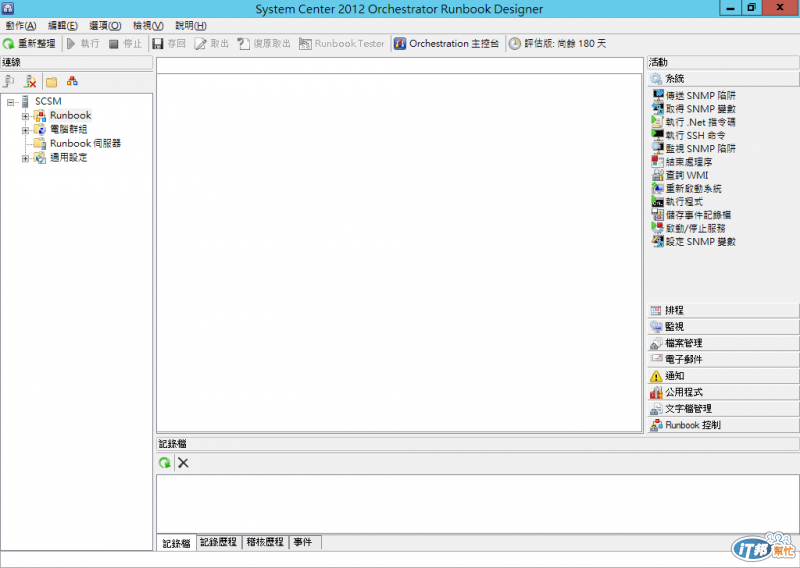Click inside the runbook design workspace
The height and width of the screenshot is (568, 800).
[x=399, y=253]
